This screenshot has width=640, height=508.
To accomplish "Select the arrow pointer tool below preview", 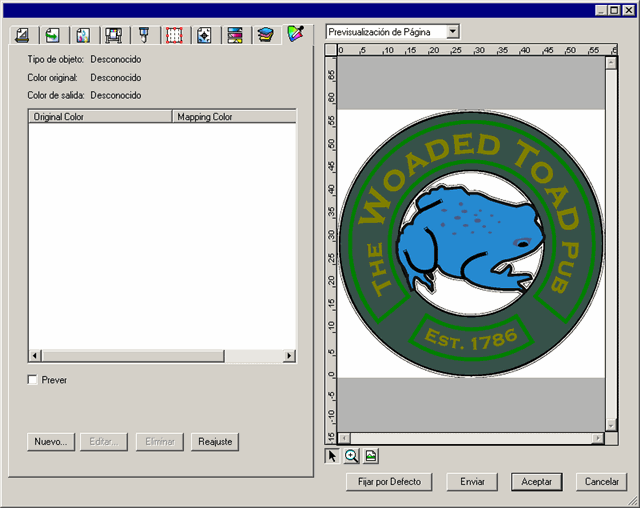I will click(332, 456).
